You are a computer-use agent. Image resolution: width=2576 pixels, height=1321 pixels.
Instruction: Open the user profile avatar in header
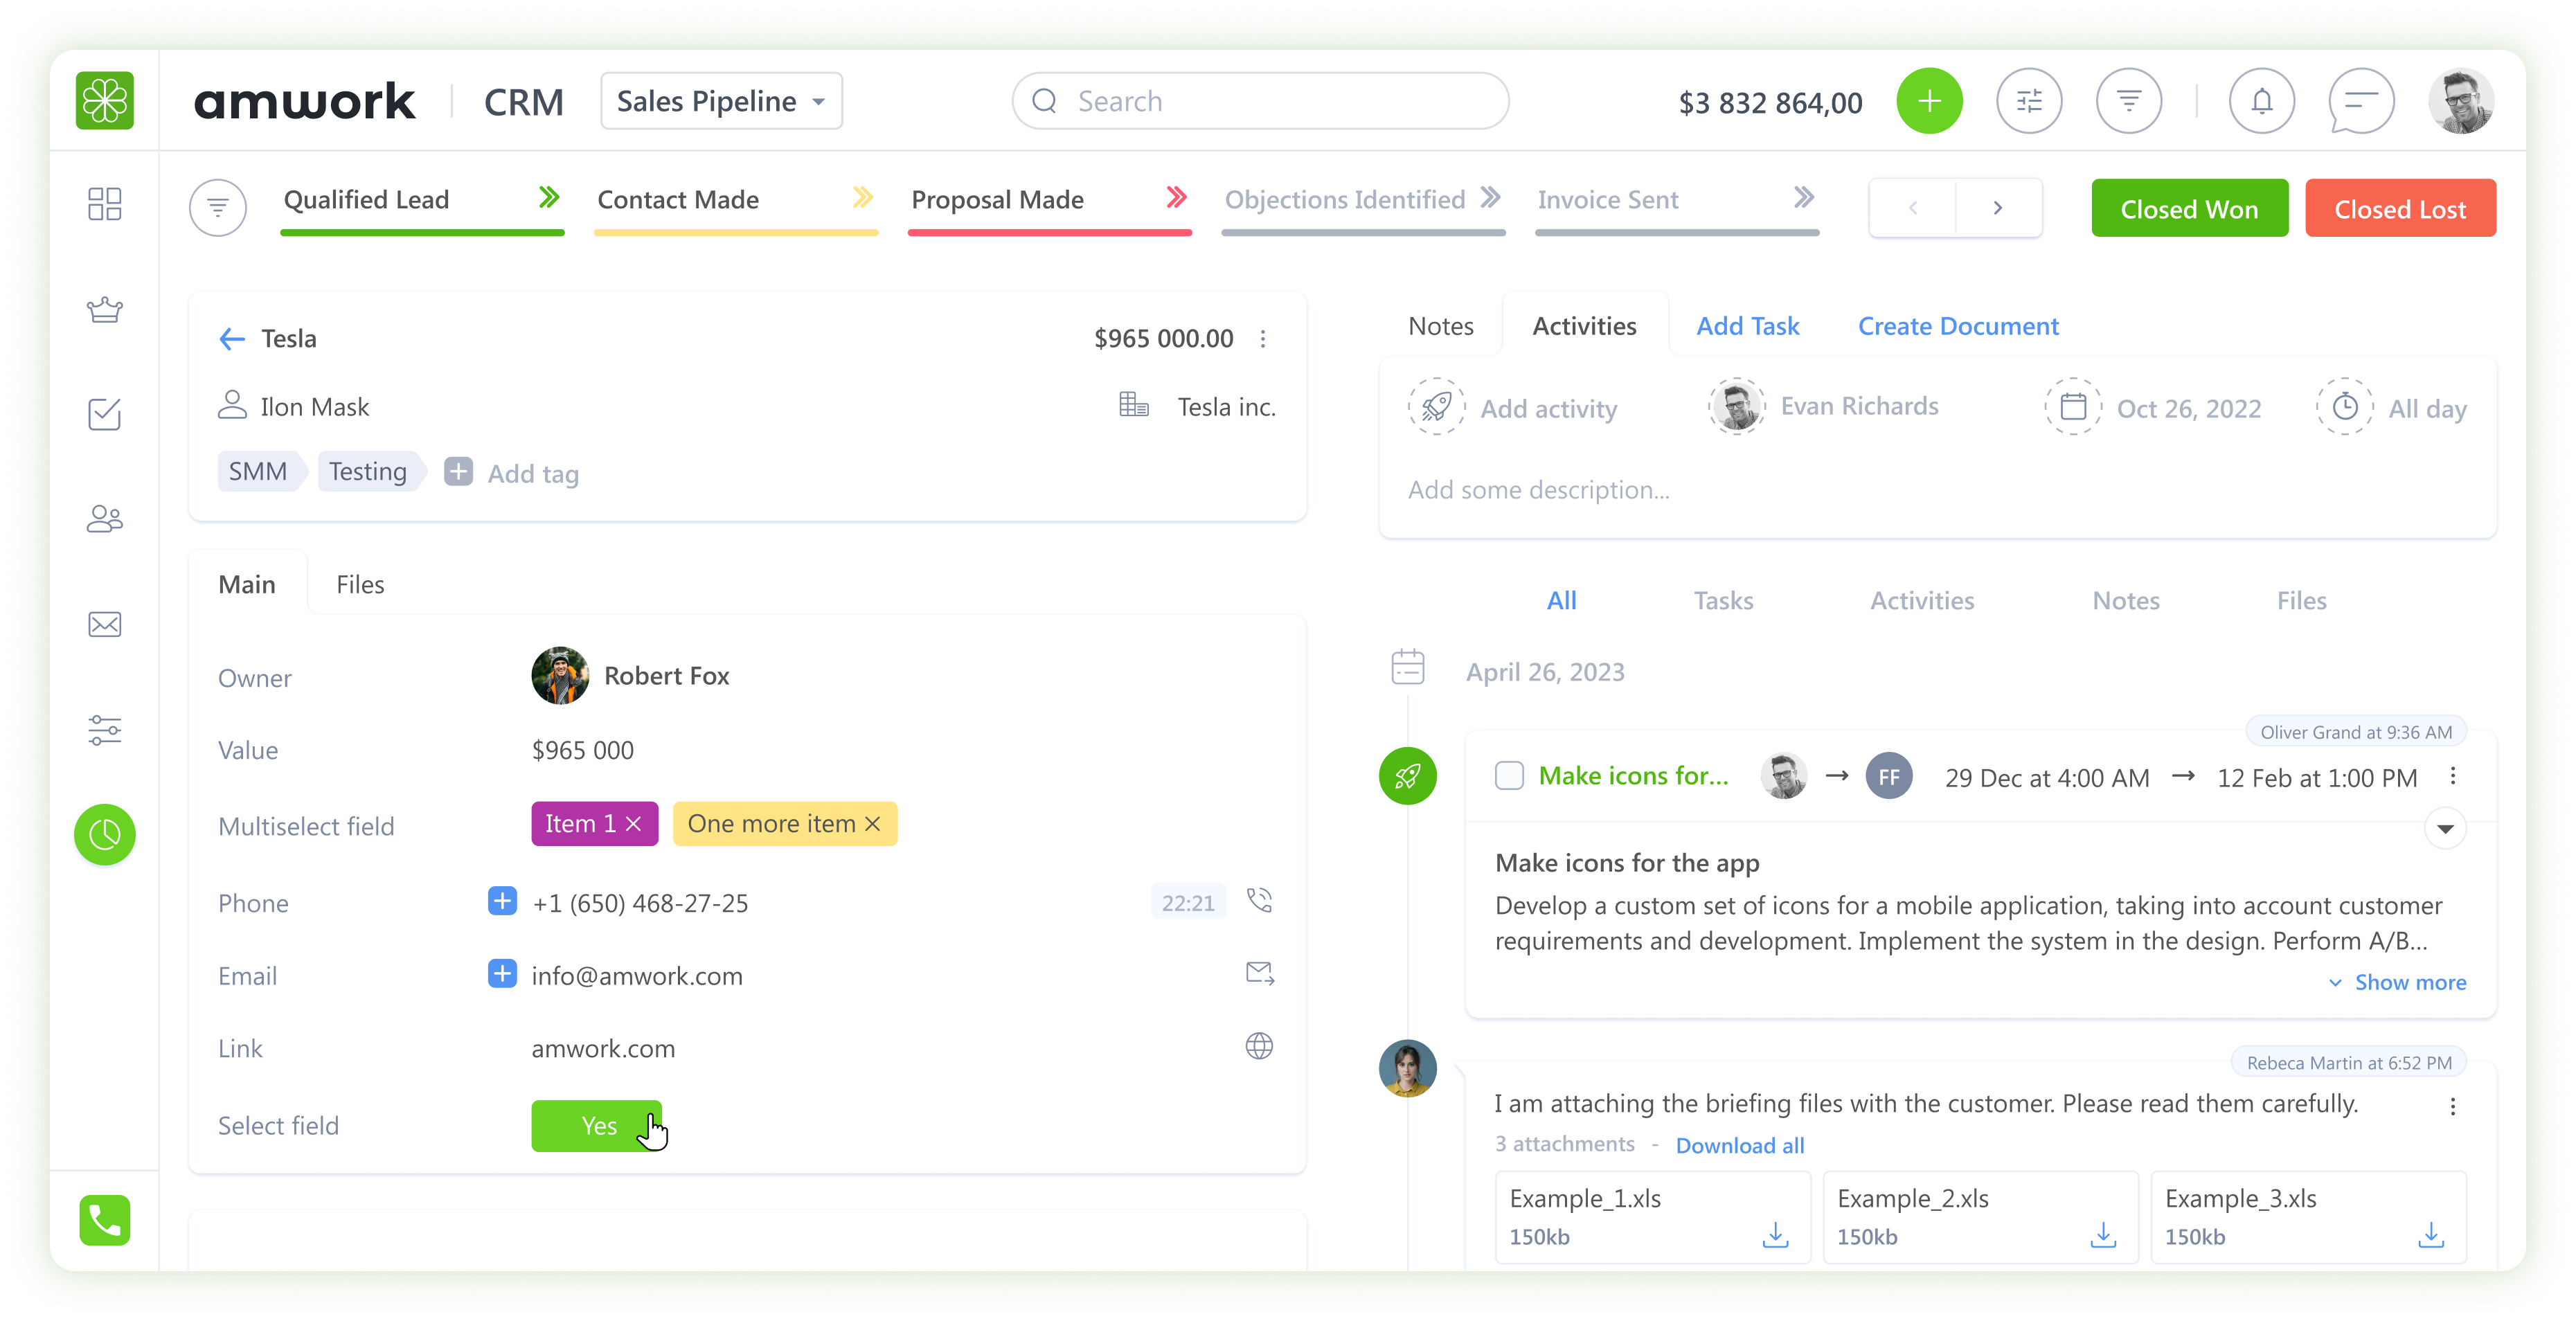click(x=2461, y=101)
